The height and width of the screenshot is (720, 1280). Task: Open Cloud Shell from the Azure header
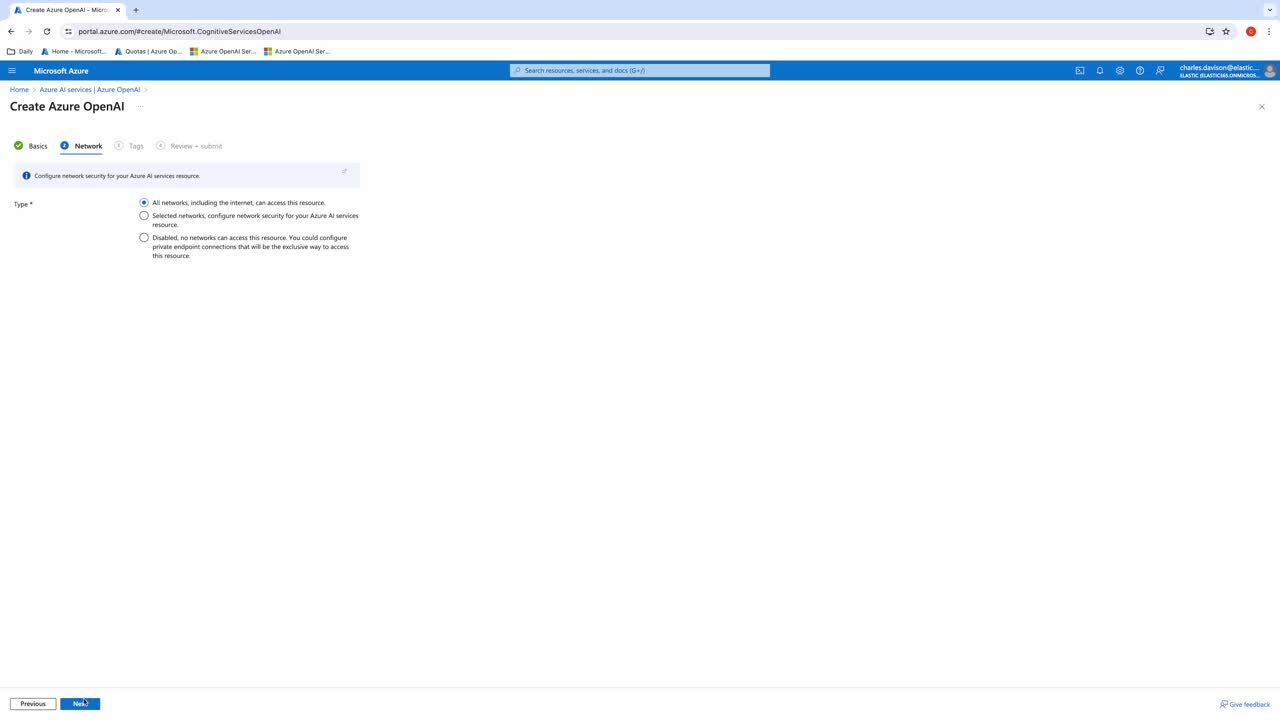click(1080, 71)
